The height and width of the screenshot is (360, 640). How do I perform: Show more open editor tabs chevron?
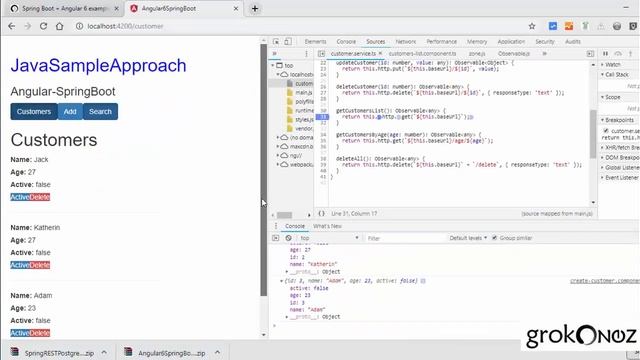coord(544,53)
